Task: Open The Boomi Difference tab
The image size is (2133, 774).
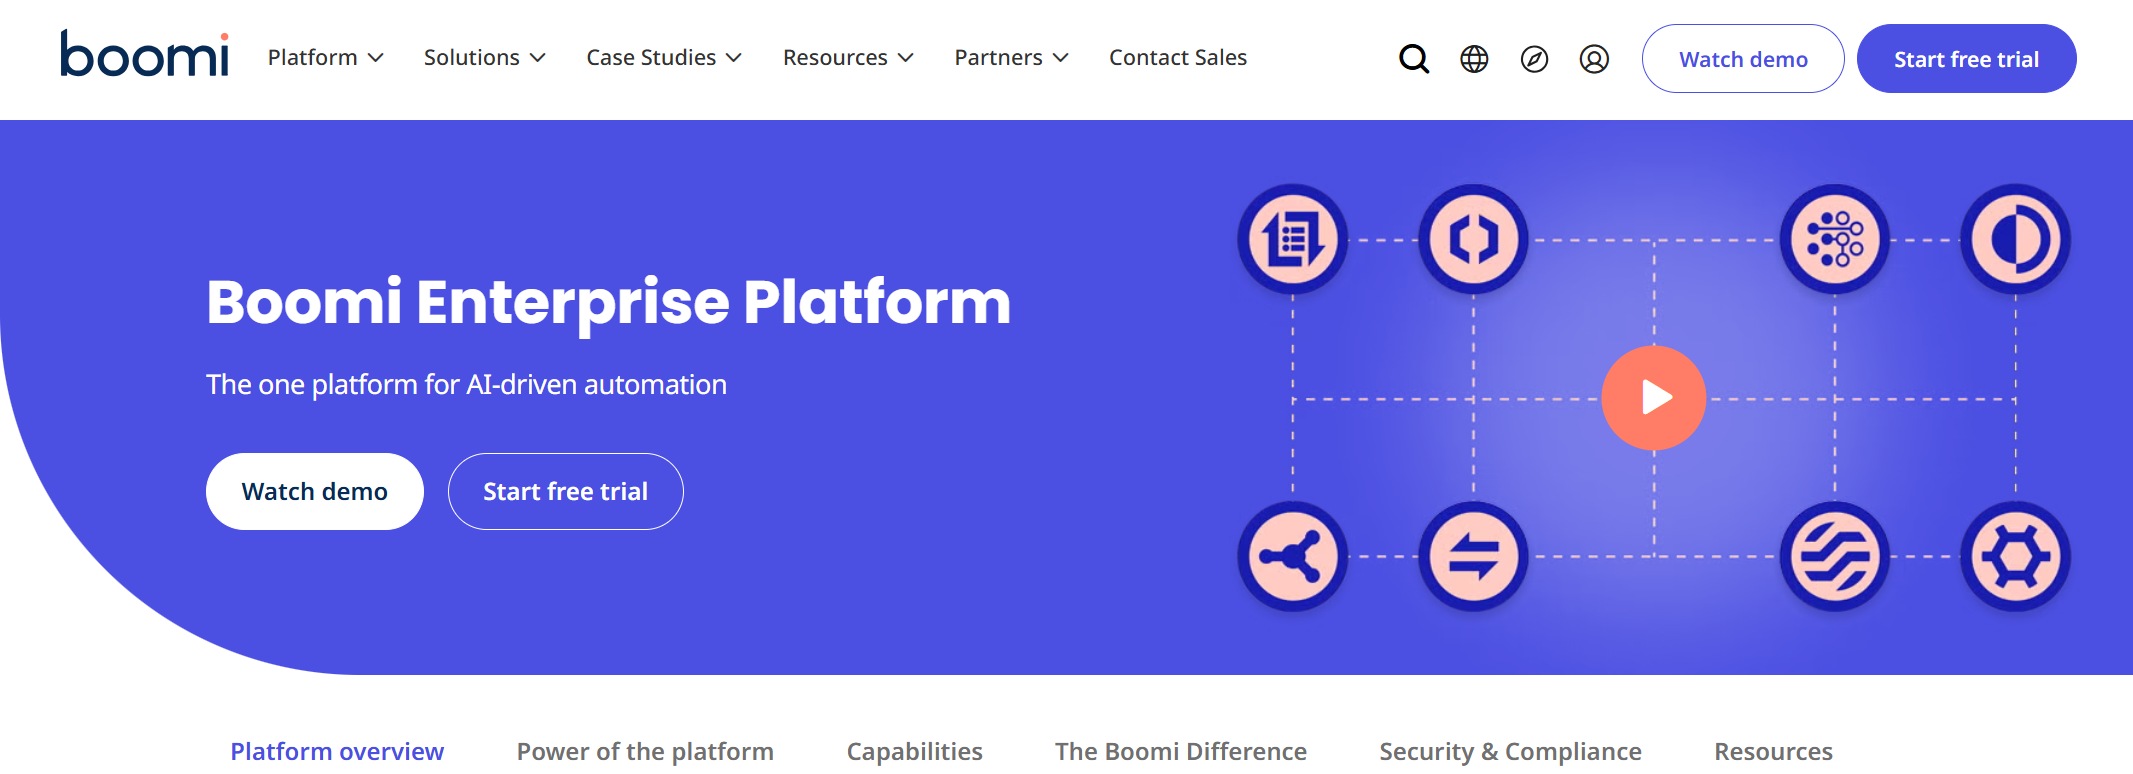Action: (1181, 752)
